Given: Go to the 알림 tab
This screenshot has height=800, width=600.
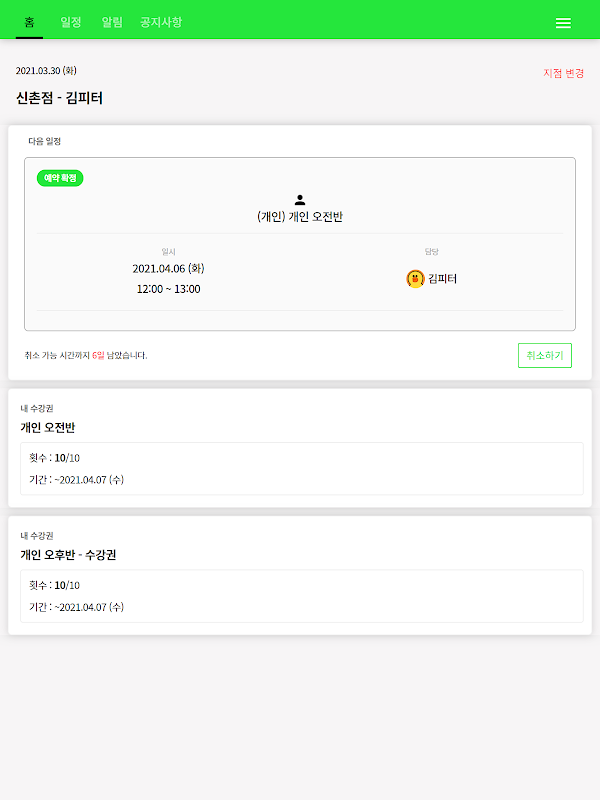Looking at the screenshot, I should pyautogui.click(x=112, y=21).
